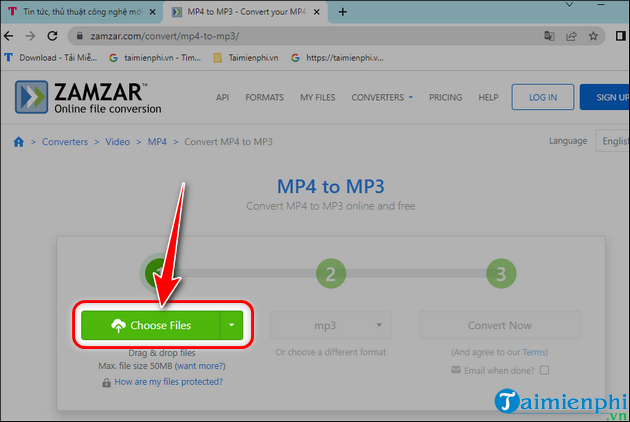
Task: Click the LOG IN button
Action: point(543,97)
